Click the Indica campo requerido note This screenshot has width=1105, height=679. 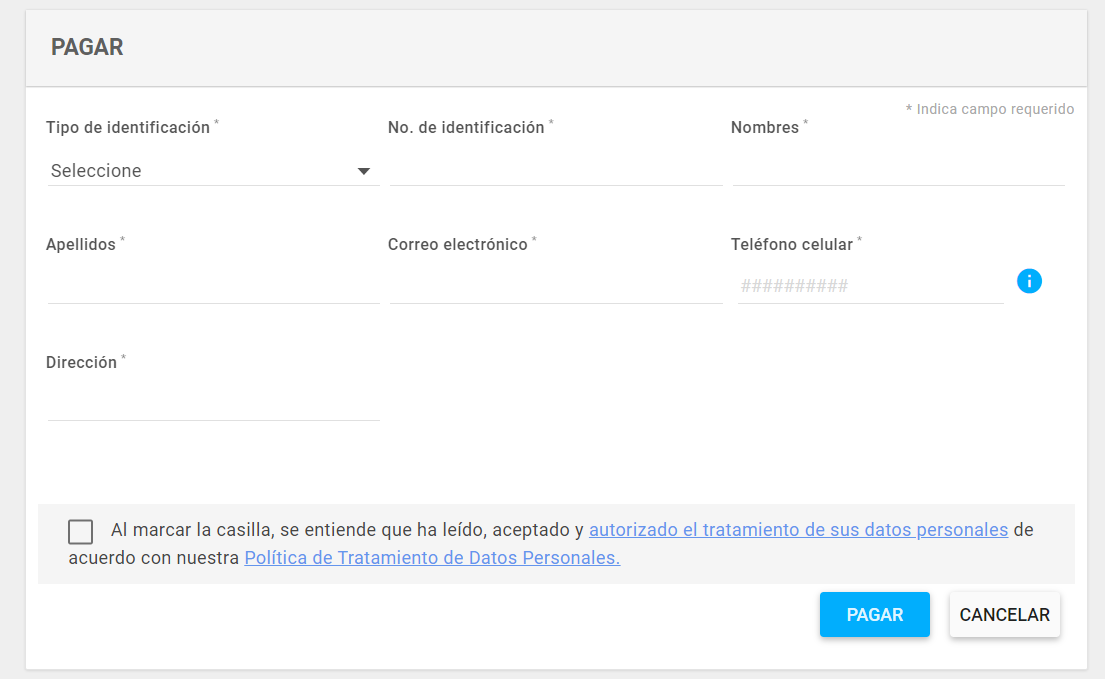click(x=991, y=109)
